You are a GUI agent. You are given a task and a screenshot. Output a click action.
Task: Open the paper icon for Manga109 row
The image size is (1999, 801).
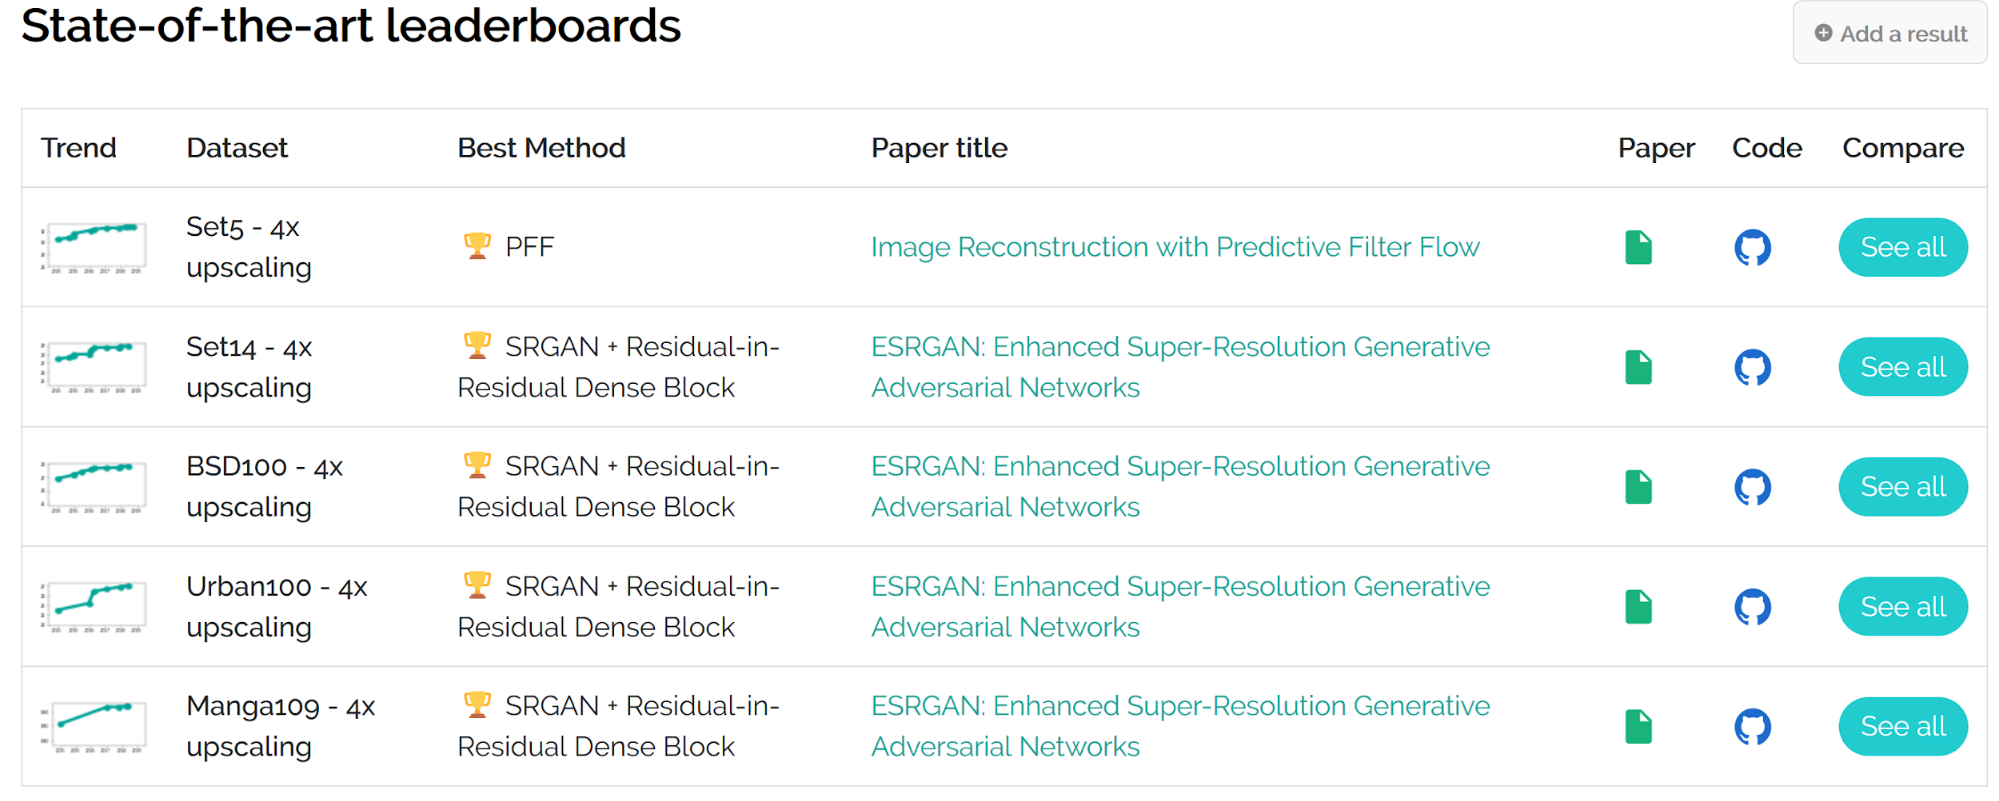[x=1638, y=727]
